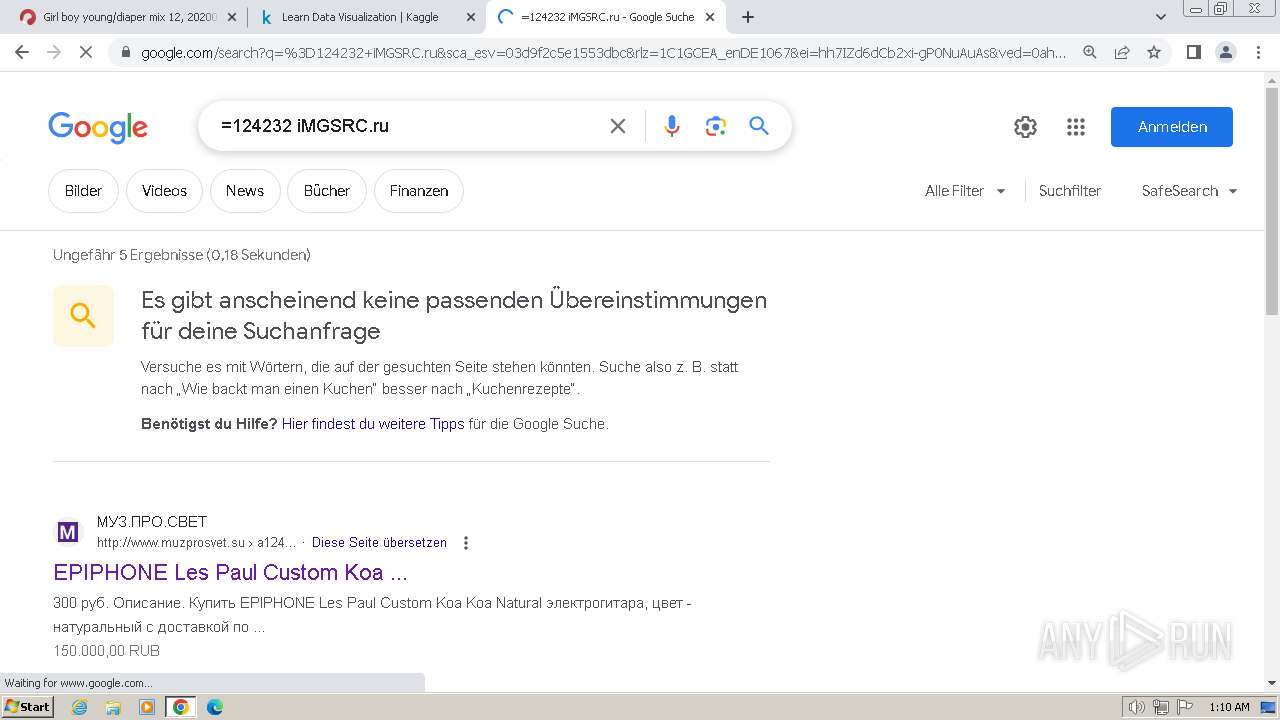1280x720 pixels.
Task: Open the Windows Start menu
Action: [27, 707]
